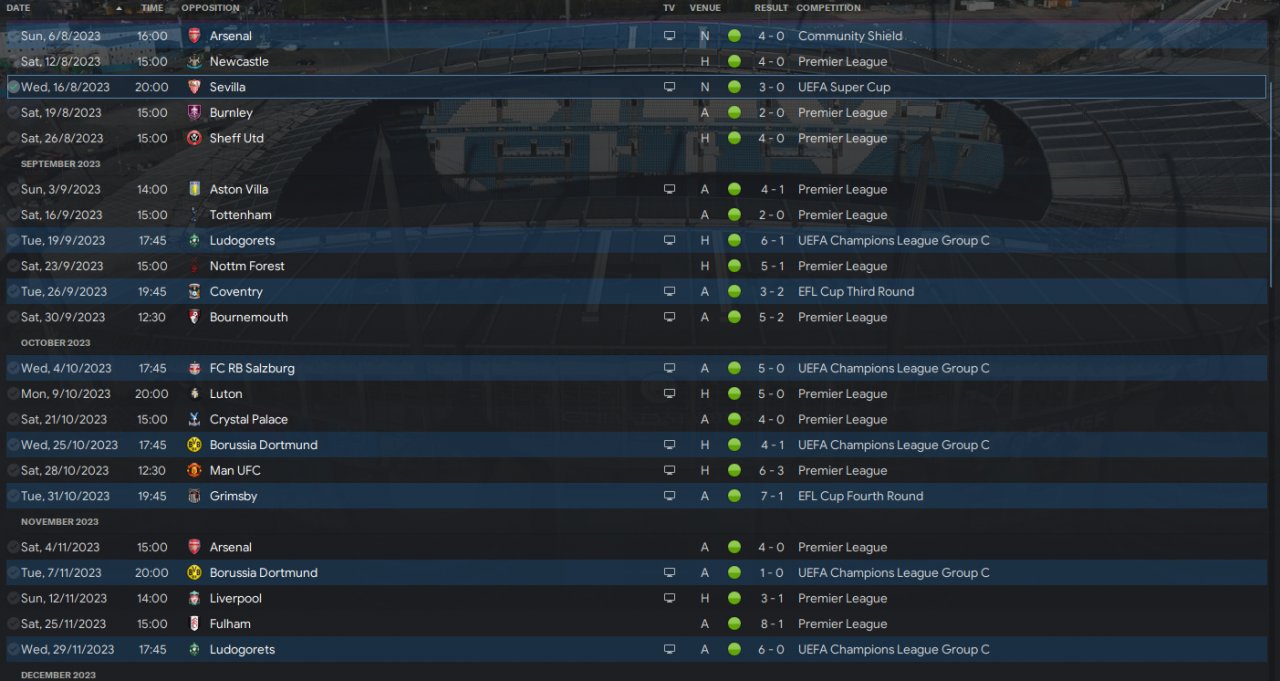This screenshot has height=681, width=1280.
Task: Sort the list by Competition column header
Action: click(828, 8)
